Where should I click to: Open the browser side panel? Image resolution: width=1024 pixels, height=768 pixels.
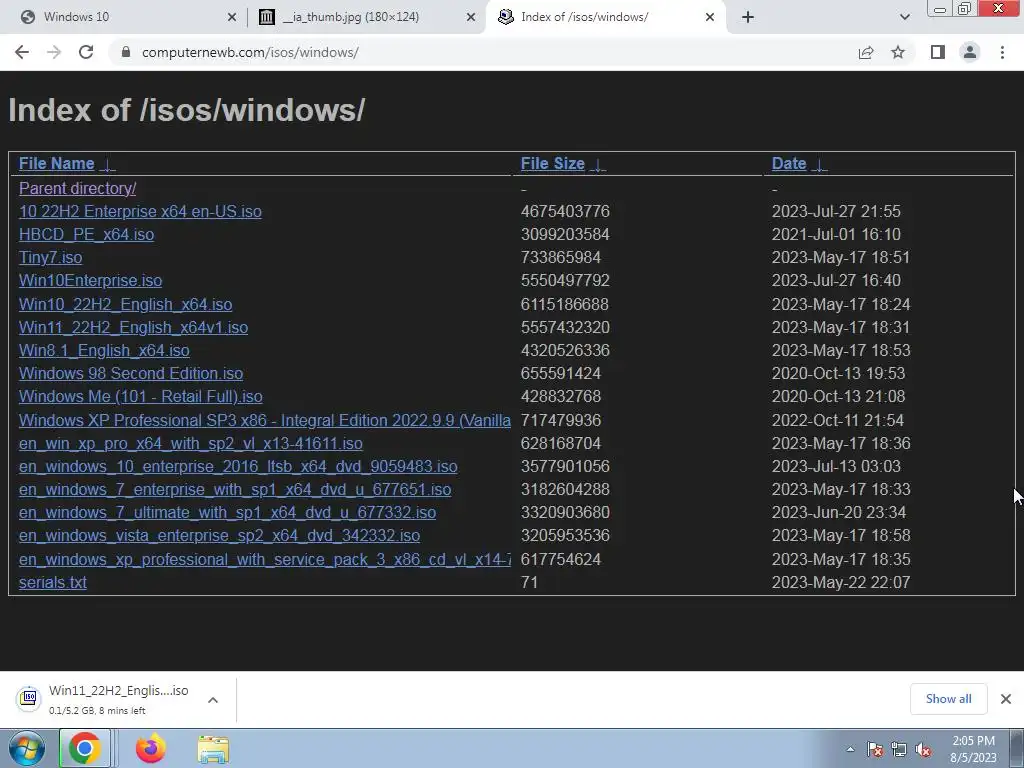click(x=938, y=52)
